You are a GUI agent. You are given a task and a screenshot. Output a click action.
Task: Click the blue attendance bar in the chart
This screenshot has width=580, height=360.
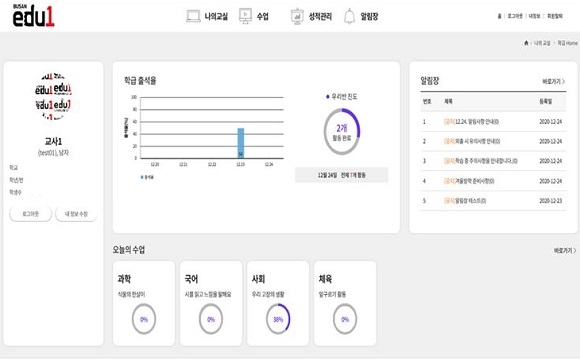point(240,143)
